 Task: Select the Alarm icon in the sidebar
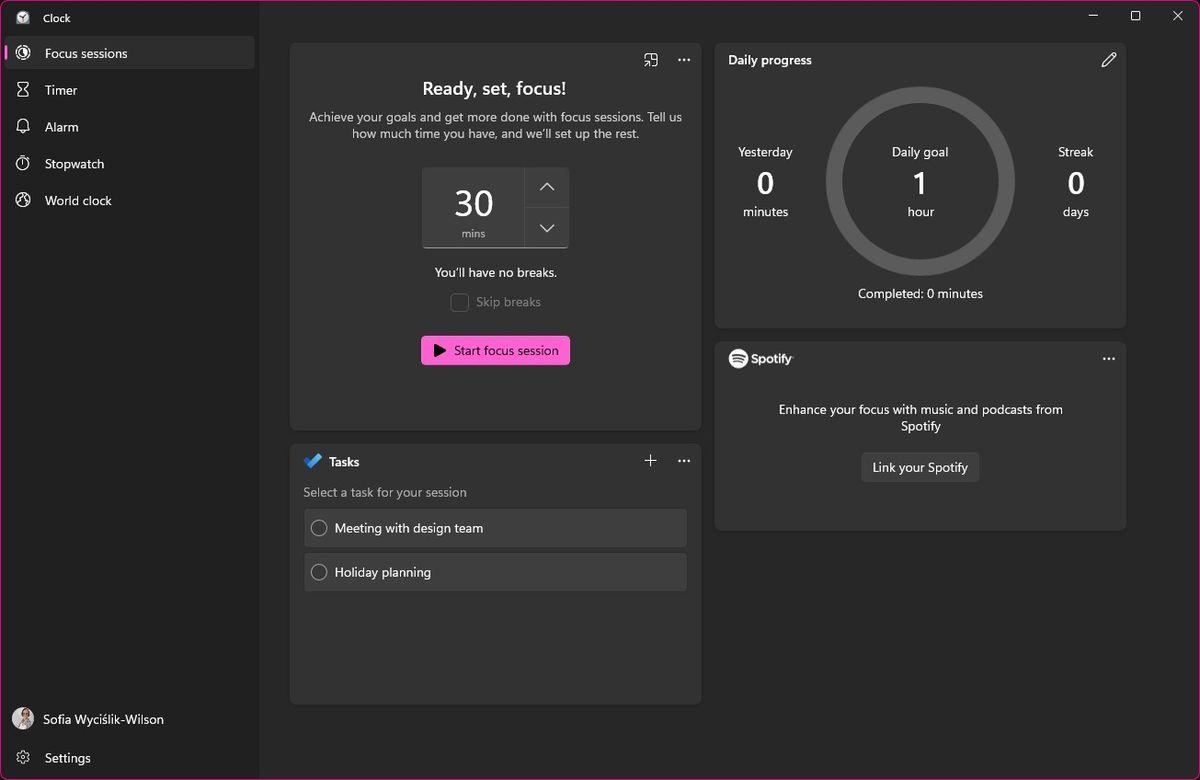click(x=22, y=126)
